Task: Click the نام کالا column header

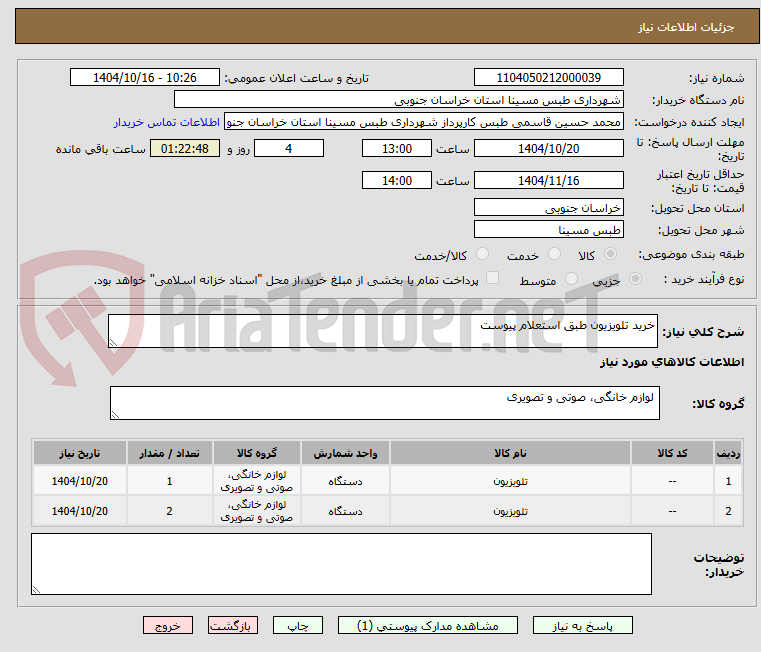Action: 510,453
